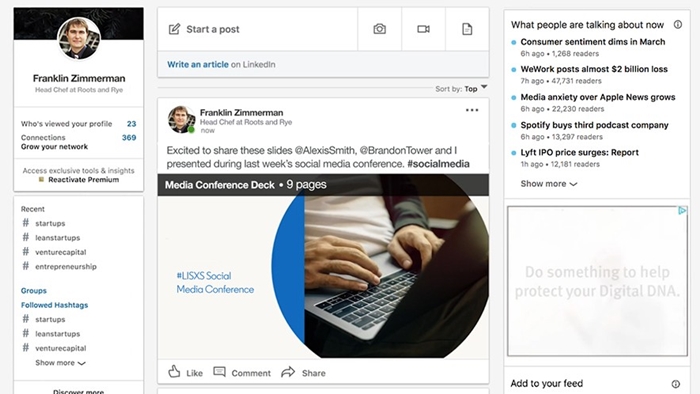This screenshot has width=700, height=394.
Task: Open the Media Conference Deck slide thumbnail
Action: pyautogui.click(x=323, y=266)
